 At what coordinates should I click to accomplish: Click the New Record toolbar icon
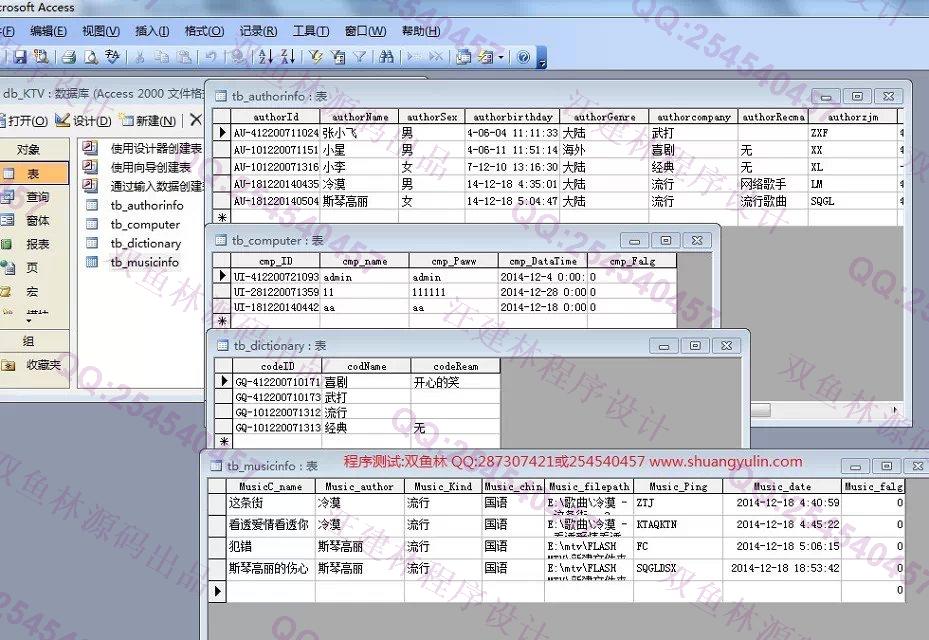click(x=414, y=57)
